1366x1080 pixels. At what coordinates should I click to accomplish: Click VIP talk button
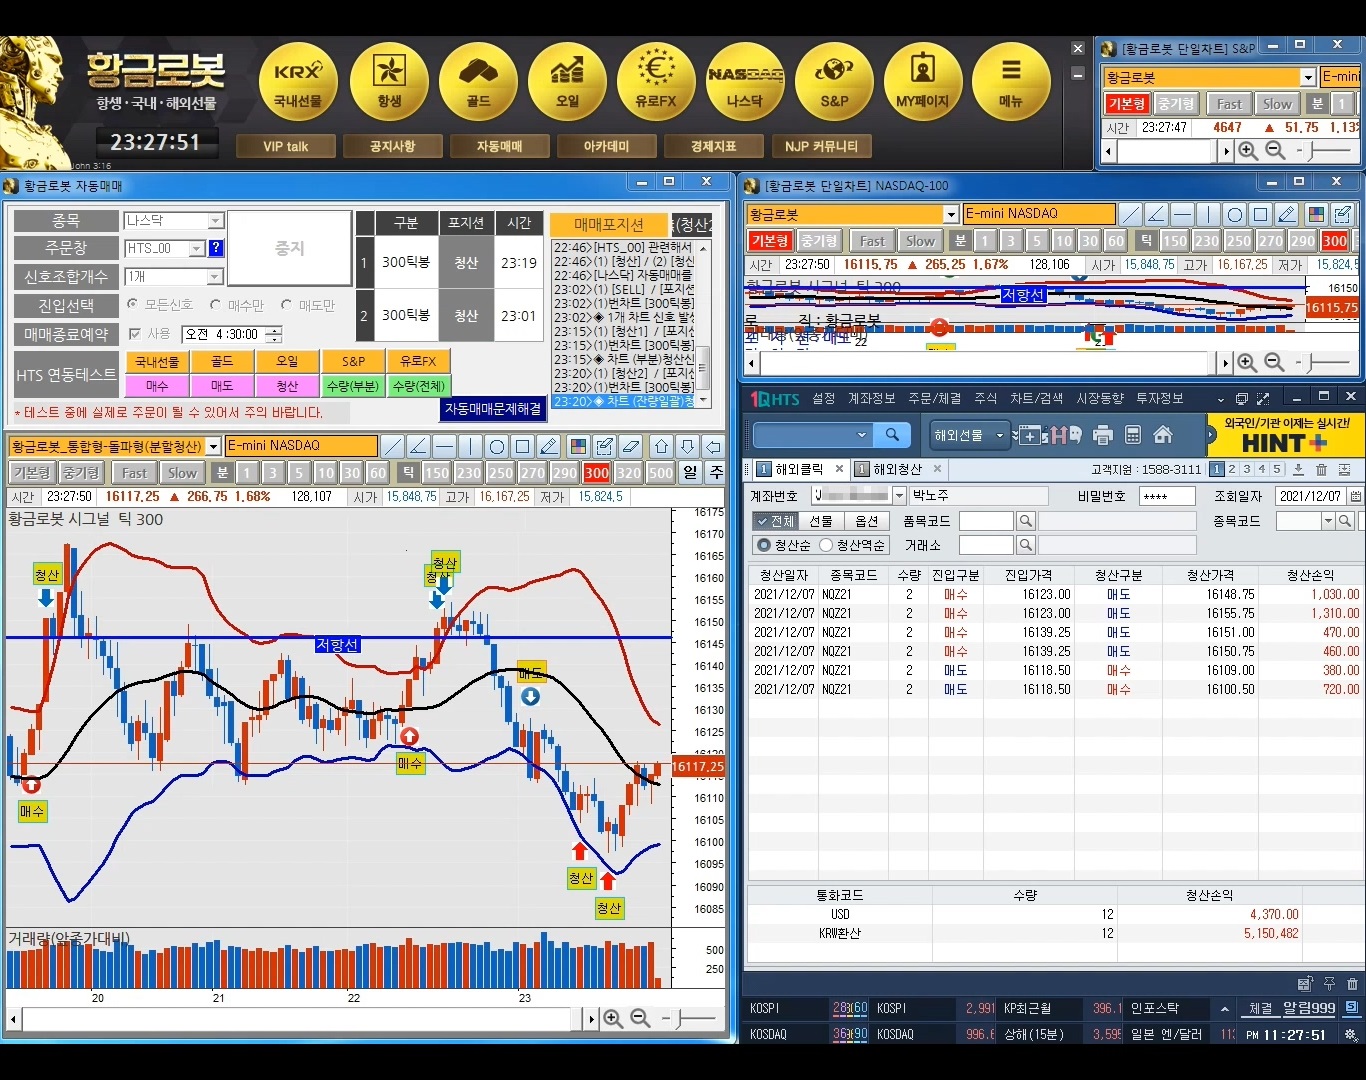[x=286, y=147]
